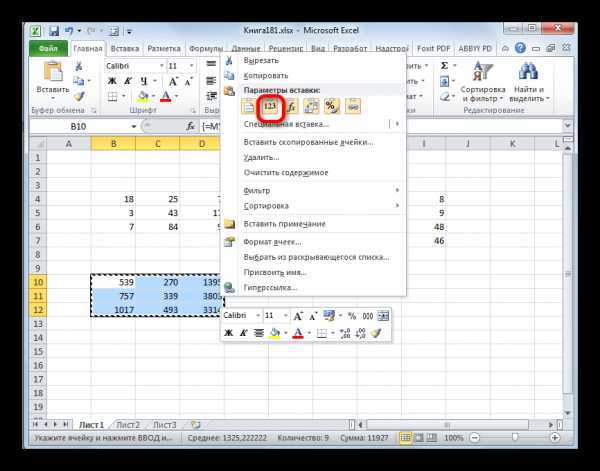Click the Excel help question mark icon

pos(520,48)
